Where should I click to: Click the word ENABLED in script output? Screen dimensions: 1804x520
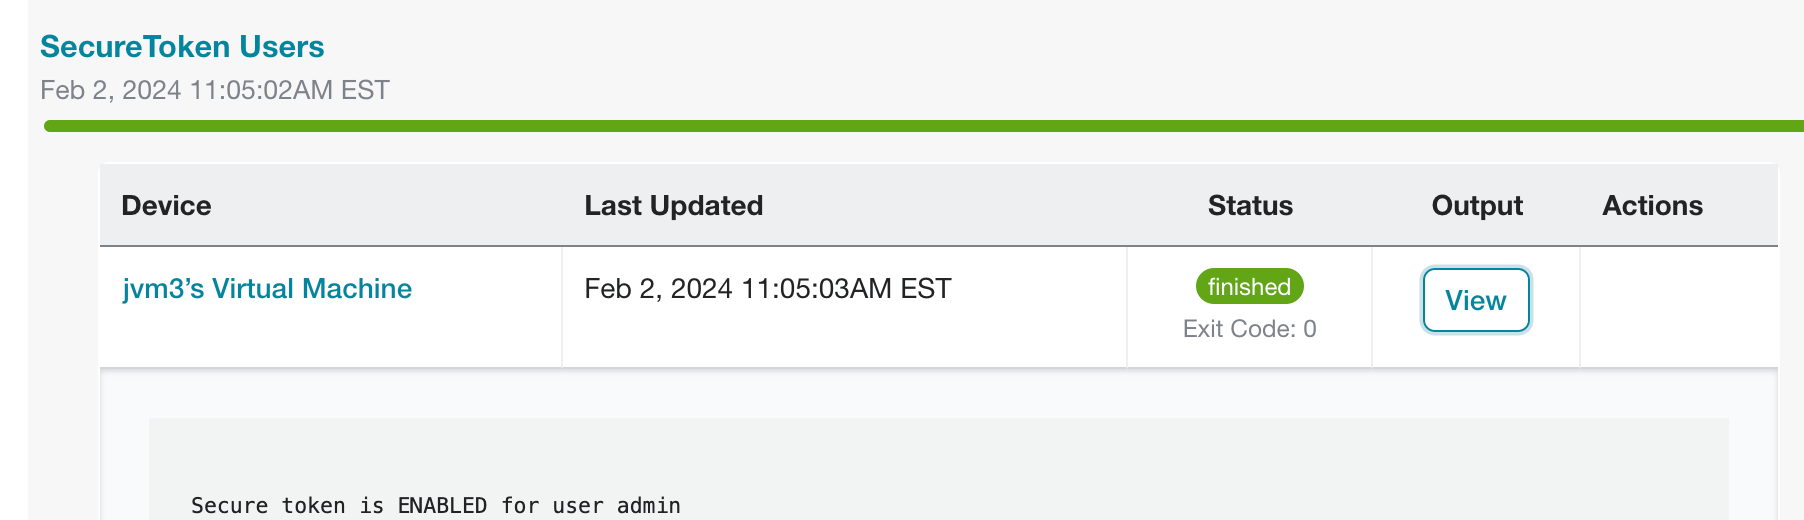click(x=442, y=506)
